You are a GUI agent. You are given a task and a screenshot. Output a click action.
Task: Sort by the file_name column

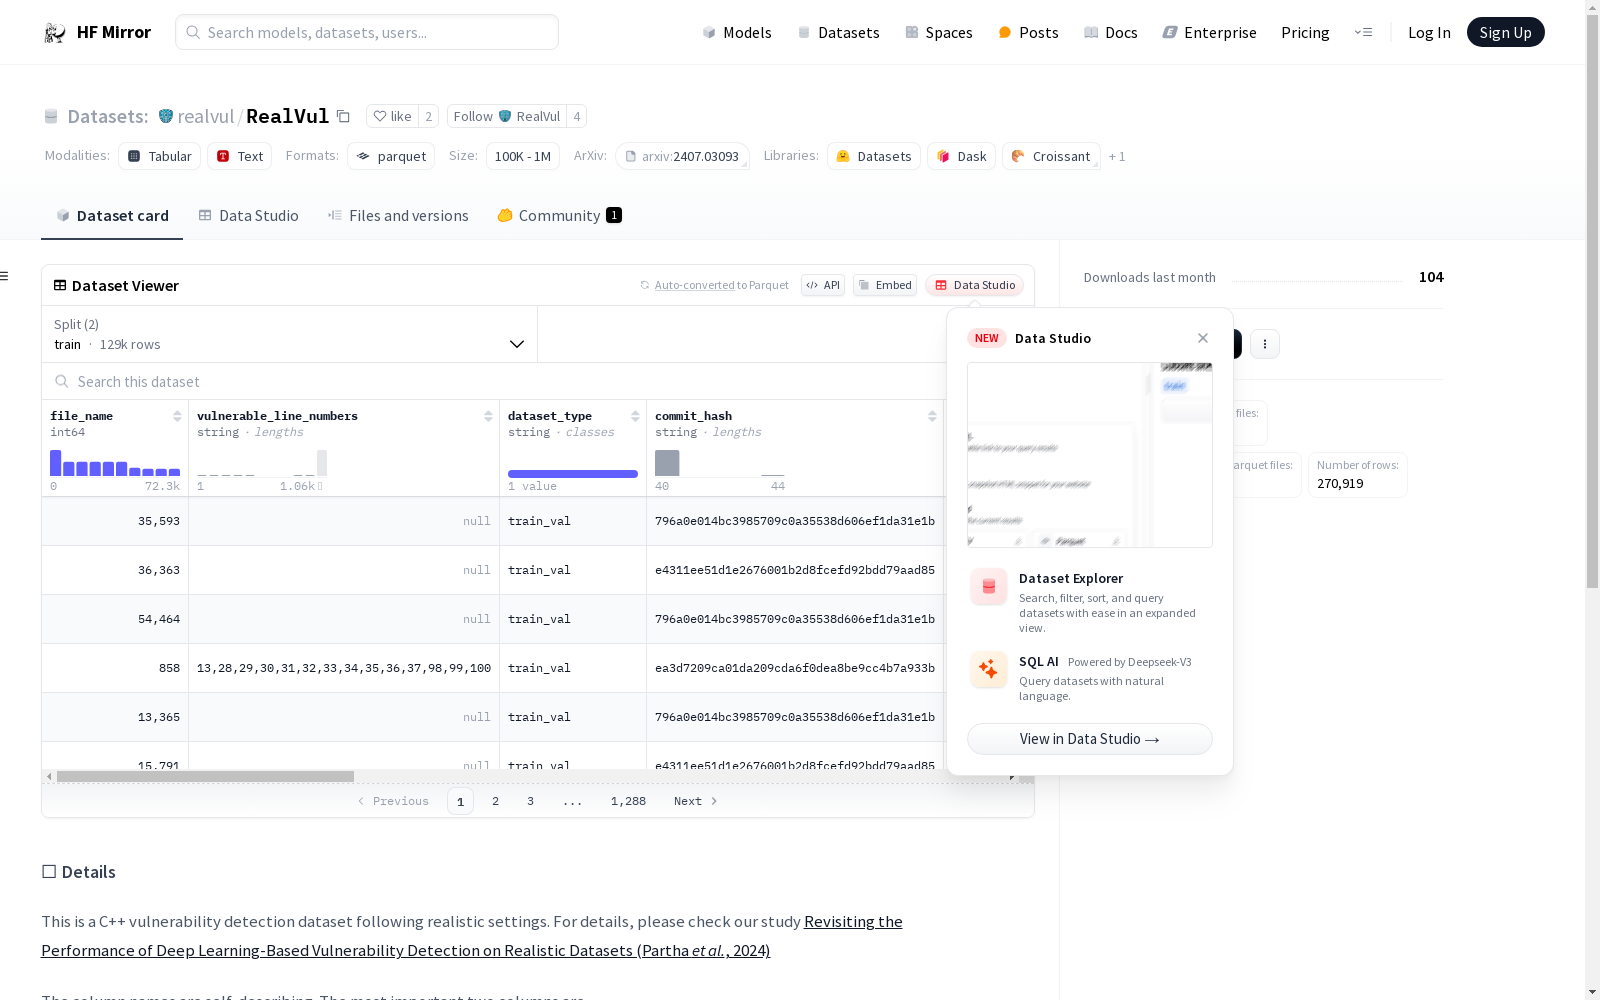coord(177,416)
